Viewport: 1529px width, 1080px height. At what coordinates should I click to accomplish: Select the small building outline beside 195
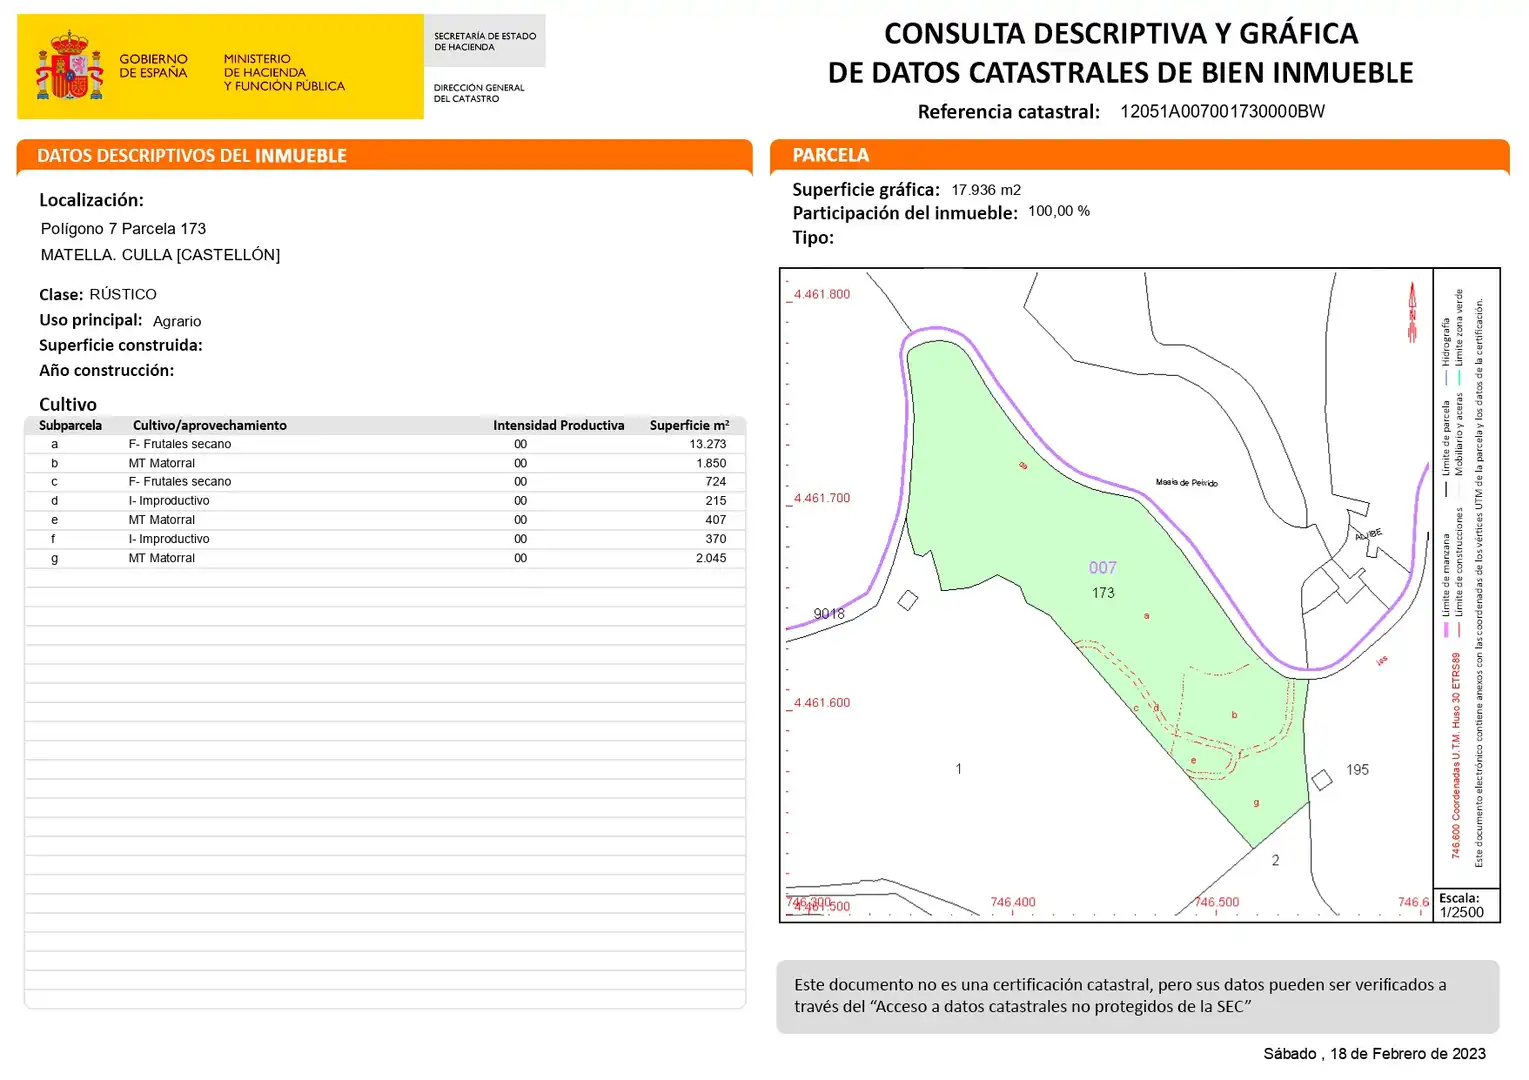click(1322, 779)
